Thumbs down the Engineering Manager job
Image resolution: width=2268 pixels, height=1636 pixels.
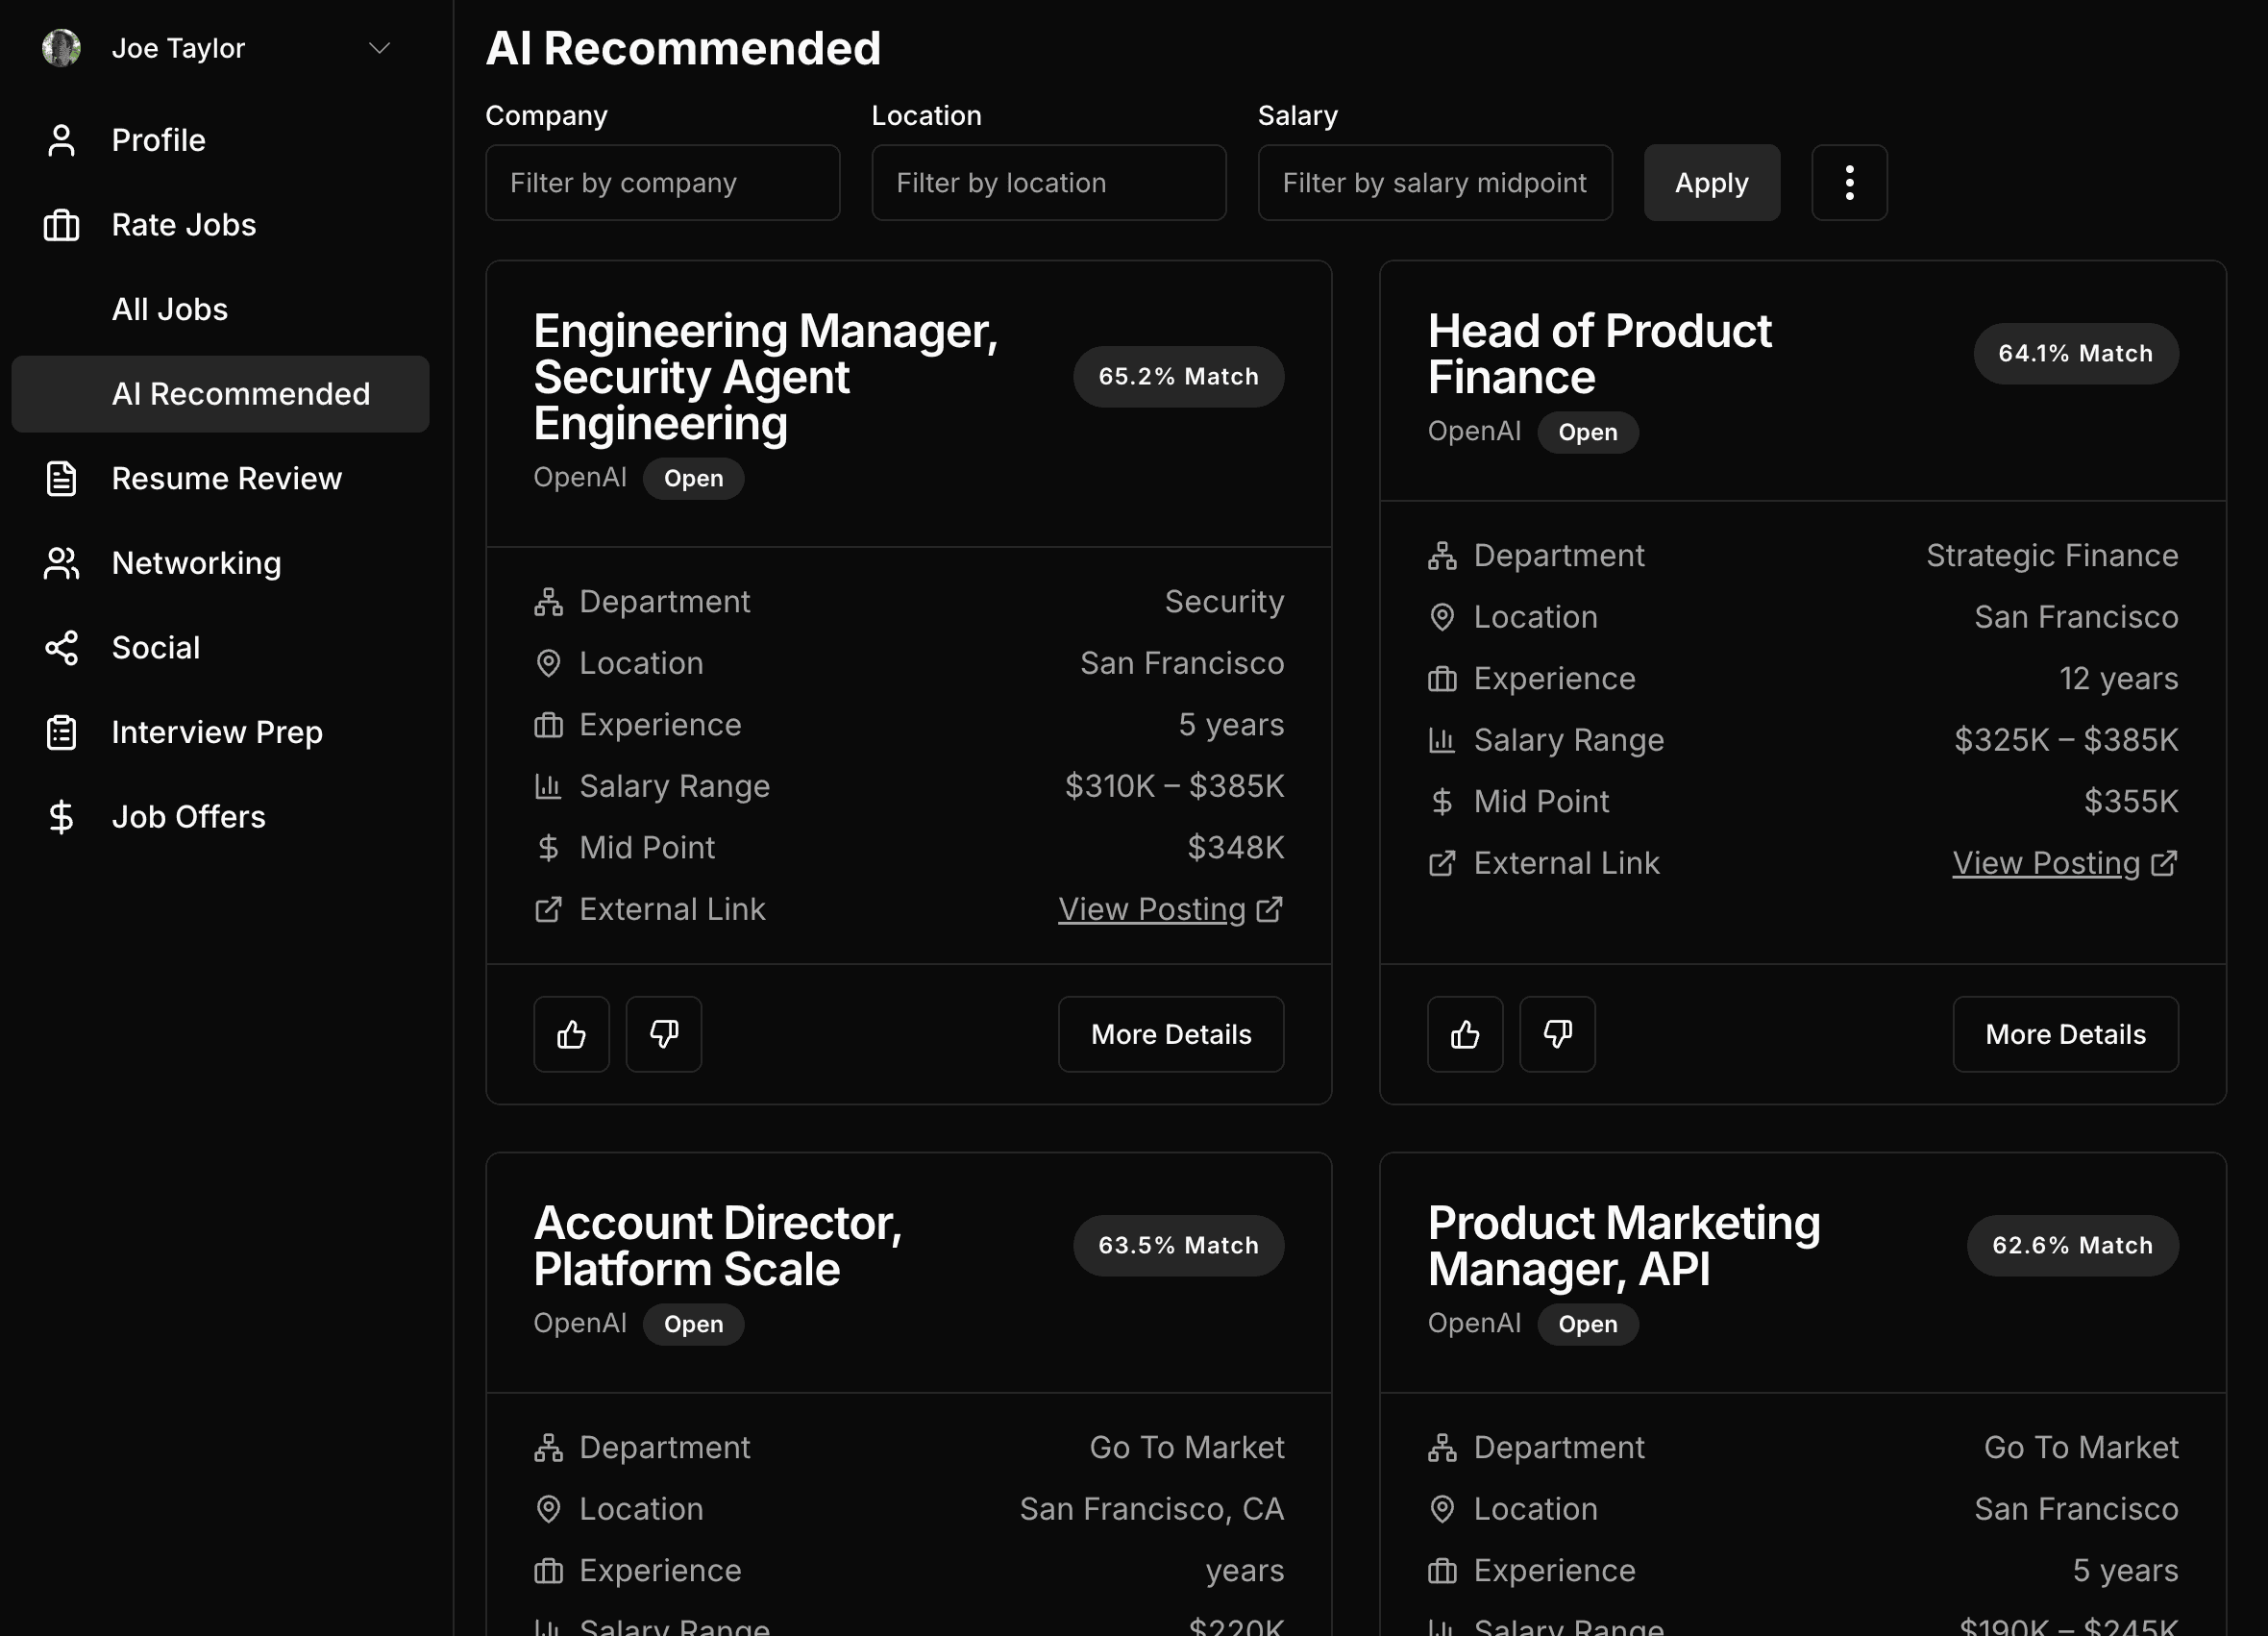point(664,1034)
